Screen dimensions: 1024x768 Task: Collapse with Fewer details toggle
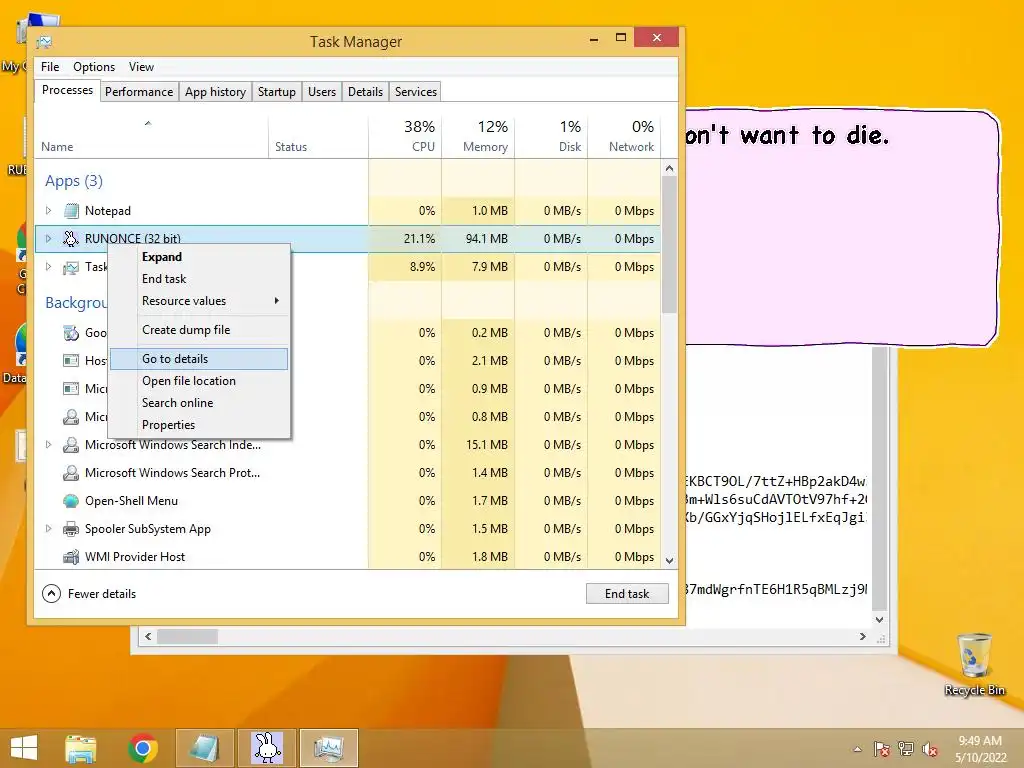pos(89,594)
